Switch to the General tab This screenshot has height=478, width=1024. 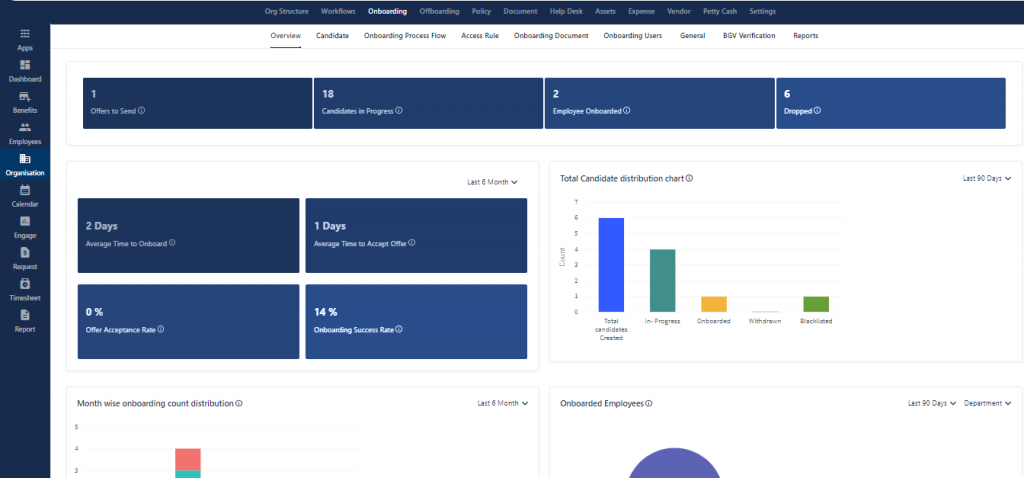[692, 36]
